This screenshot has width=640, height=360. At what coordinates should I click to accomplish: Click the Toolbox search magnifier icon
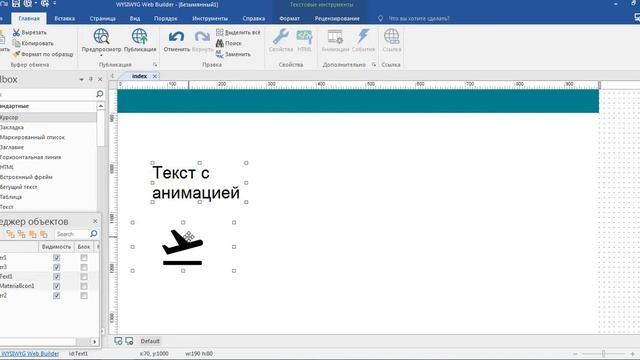click(99, 94)
